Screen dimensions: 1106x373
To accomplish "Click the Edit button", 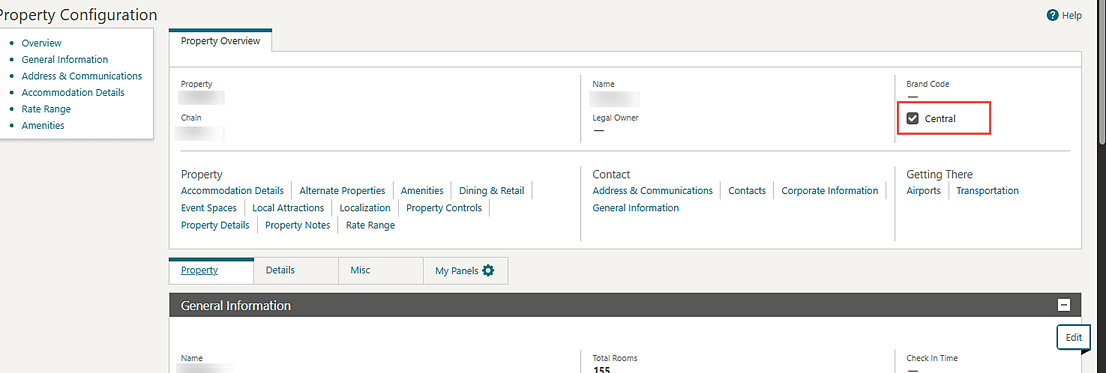I will tap(1074, 338).
